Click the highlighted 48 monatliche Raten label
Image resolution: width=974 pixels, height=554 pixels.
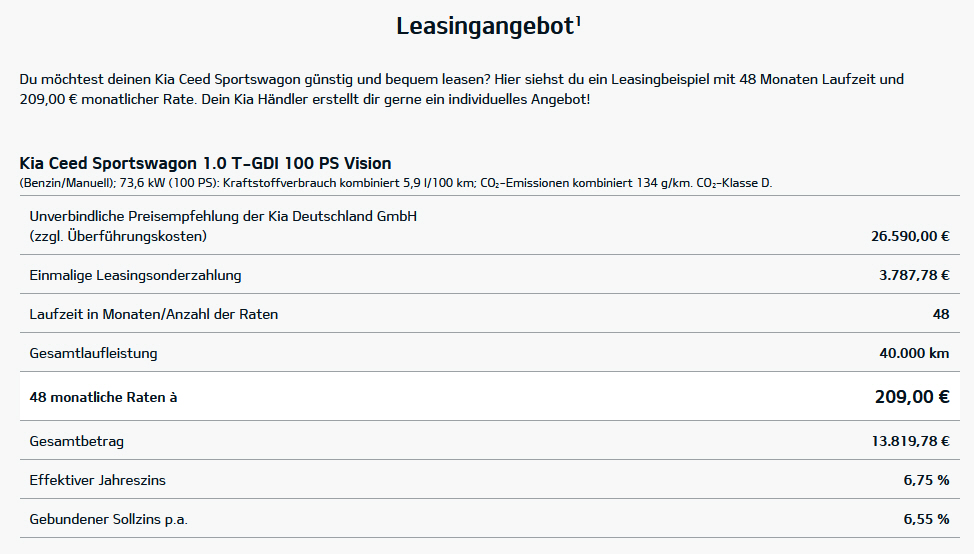tap(103, 397)
